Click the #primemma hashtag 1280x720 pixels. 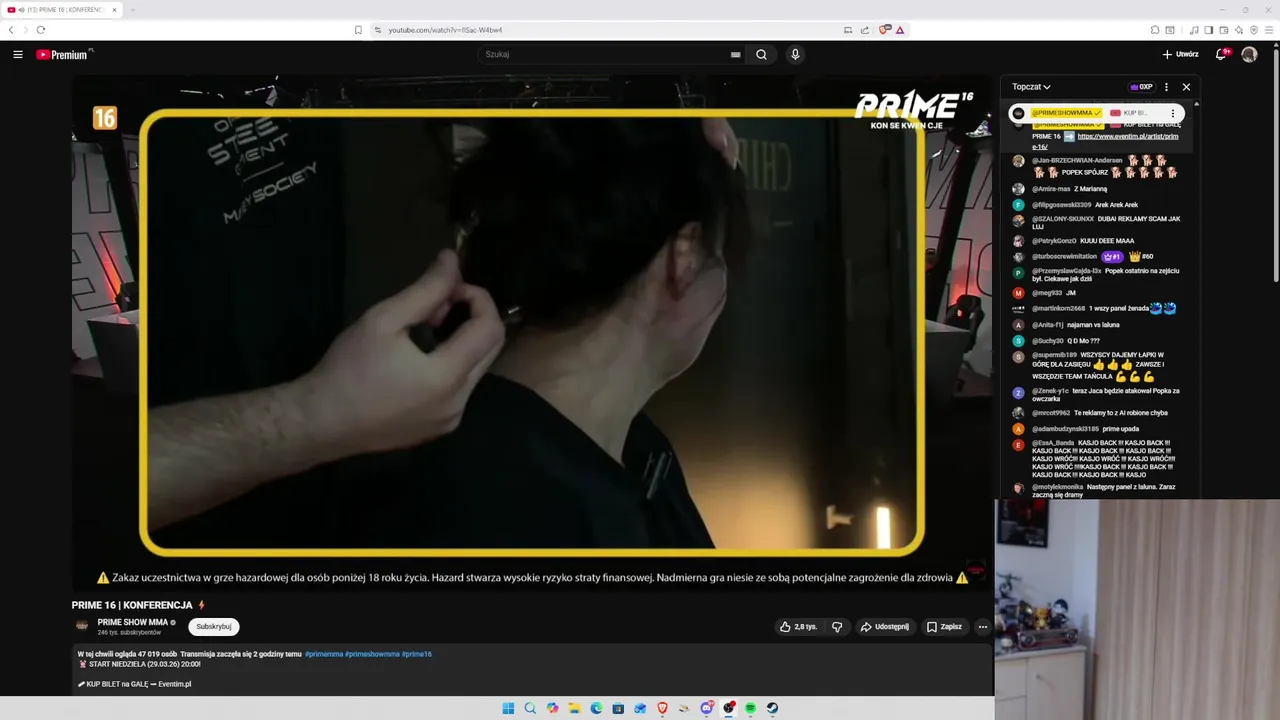(324, 654)
